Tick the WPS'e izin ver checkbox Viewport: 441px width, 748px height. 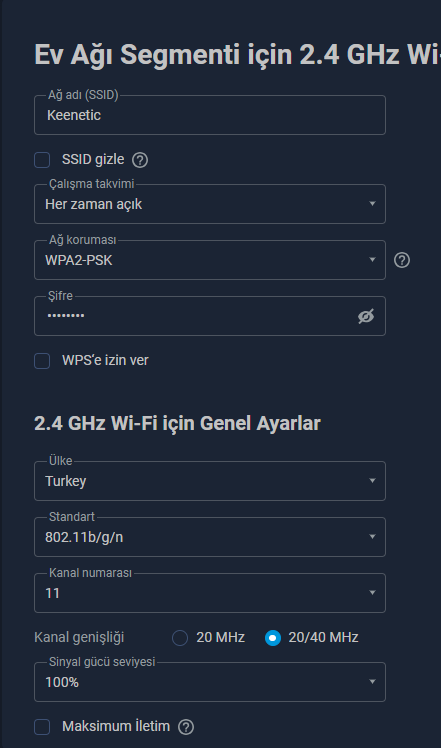(x=42, y=361)
